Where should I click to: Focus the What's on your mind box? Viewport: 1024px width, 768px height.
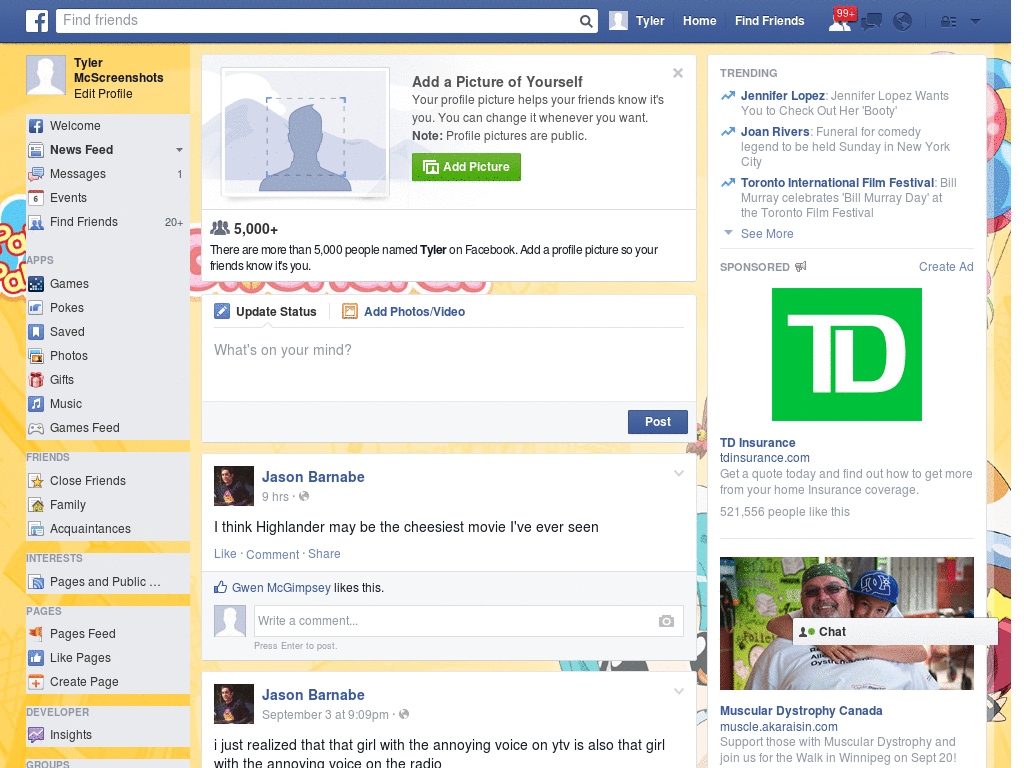(449, 364)
